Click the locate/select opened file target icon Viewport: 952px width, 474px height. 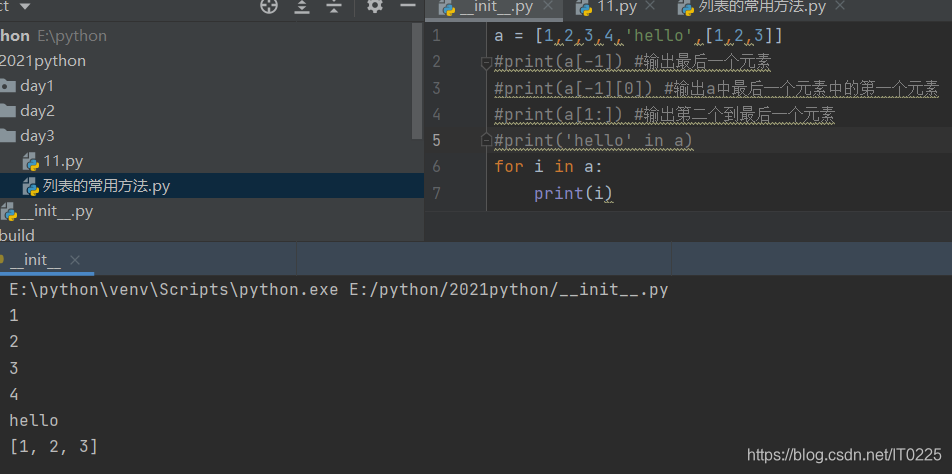tap(268, 7)
